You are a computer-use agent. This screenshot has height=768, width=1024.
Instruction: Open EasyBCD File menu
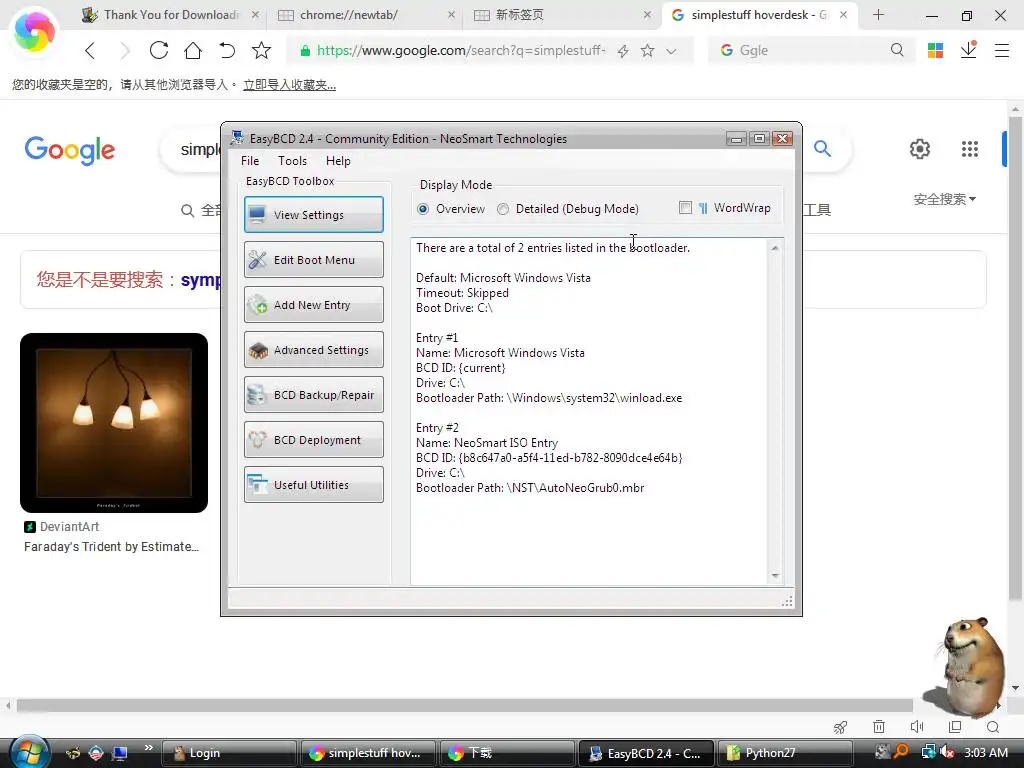click(250, 161)
